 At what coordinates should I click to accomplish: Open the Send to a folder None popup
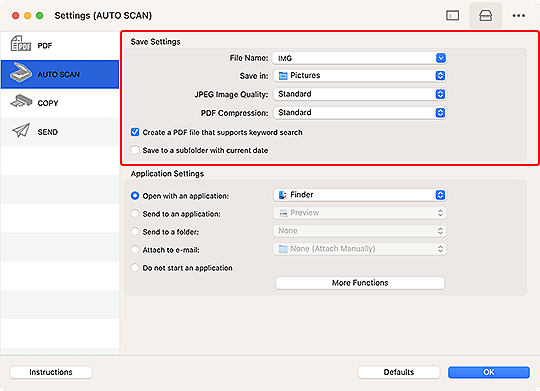click(360, 231)
